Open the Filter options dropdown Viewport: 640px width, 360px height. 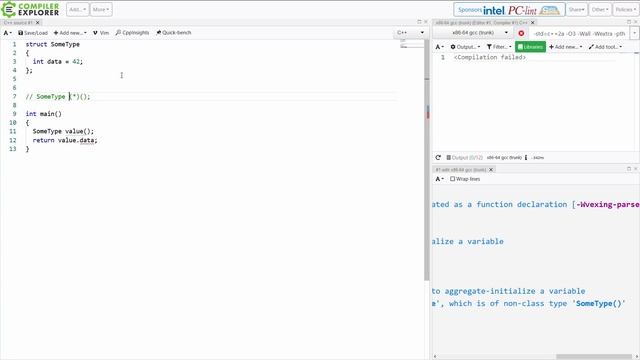pos(499,47)
